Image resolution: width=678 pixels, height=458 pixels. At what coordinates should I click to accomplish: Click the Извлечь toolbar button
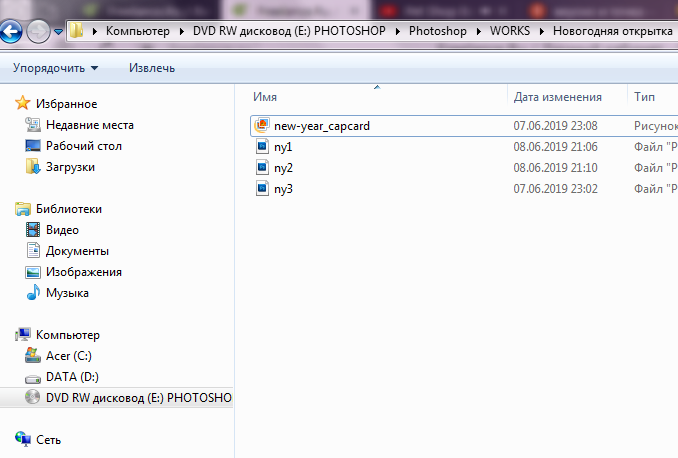pyautogui.click(x=152, y=68)
